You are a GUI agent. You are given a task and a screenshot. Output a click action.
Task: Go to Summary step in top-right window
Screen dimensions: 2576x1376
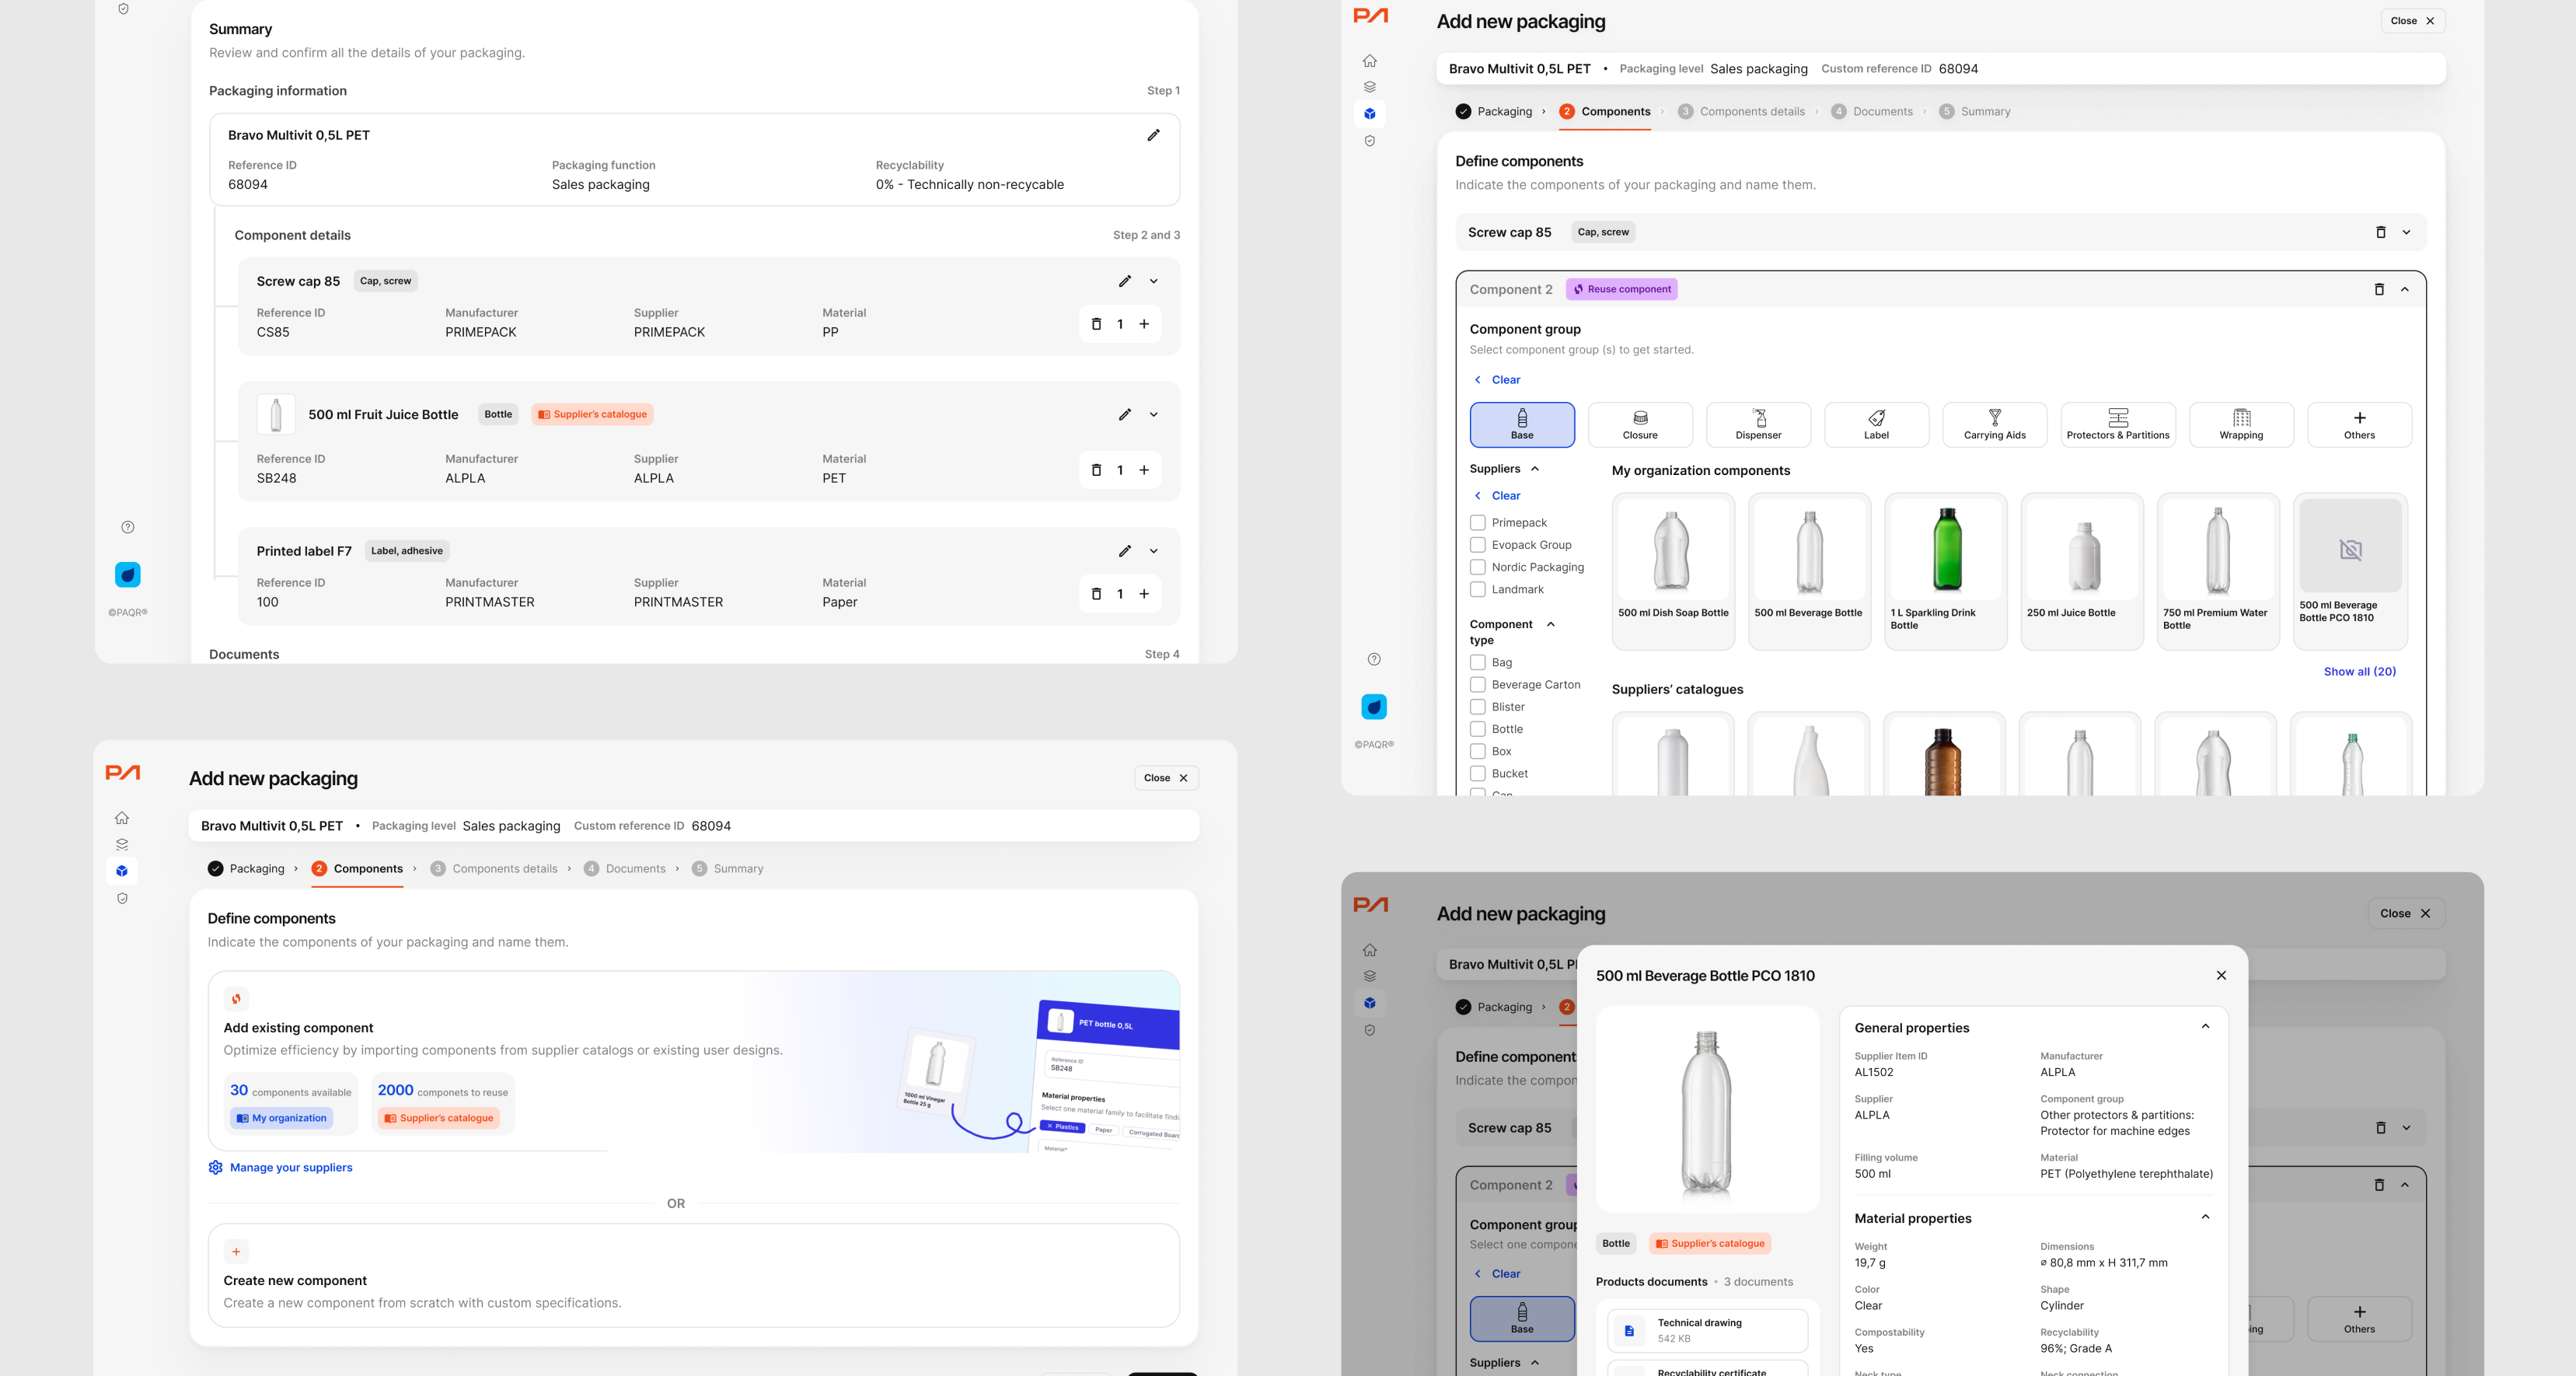click(1974, 112)
